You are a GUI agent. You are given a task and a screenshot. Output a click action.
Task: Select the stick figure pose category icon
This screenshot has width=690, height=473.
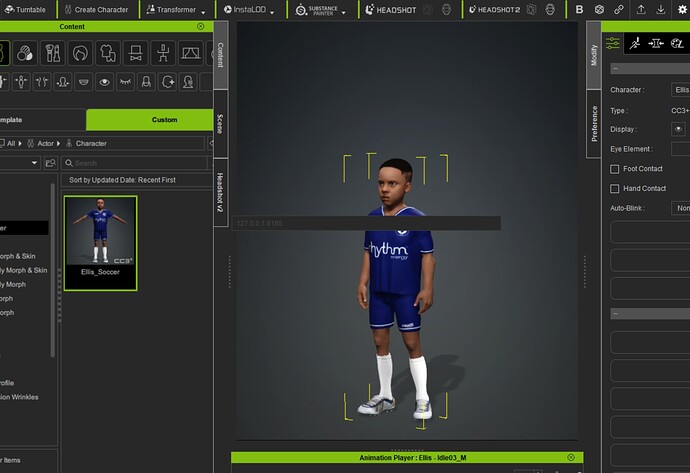click(x=163, y=53)
